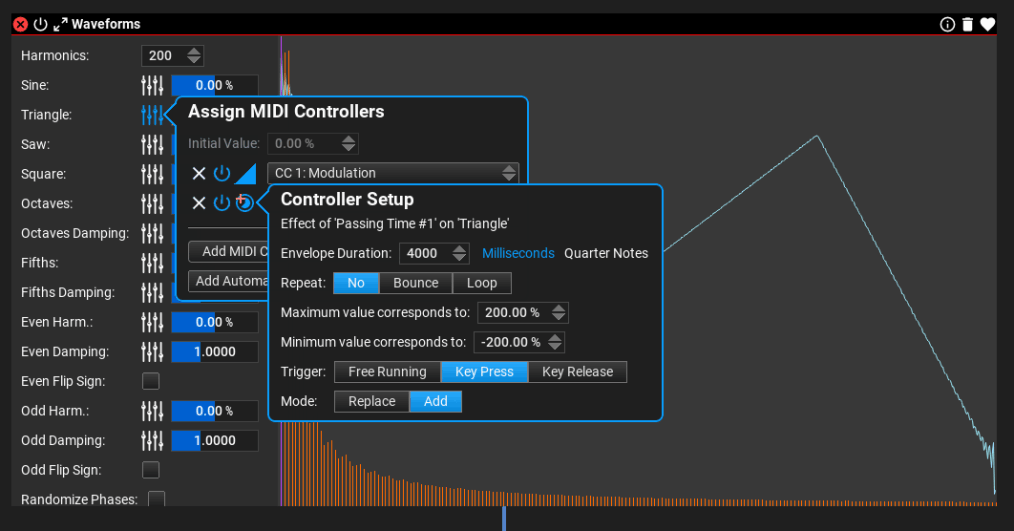
Task: Click the mixer icon next to Saw
Action: point(152,144)
